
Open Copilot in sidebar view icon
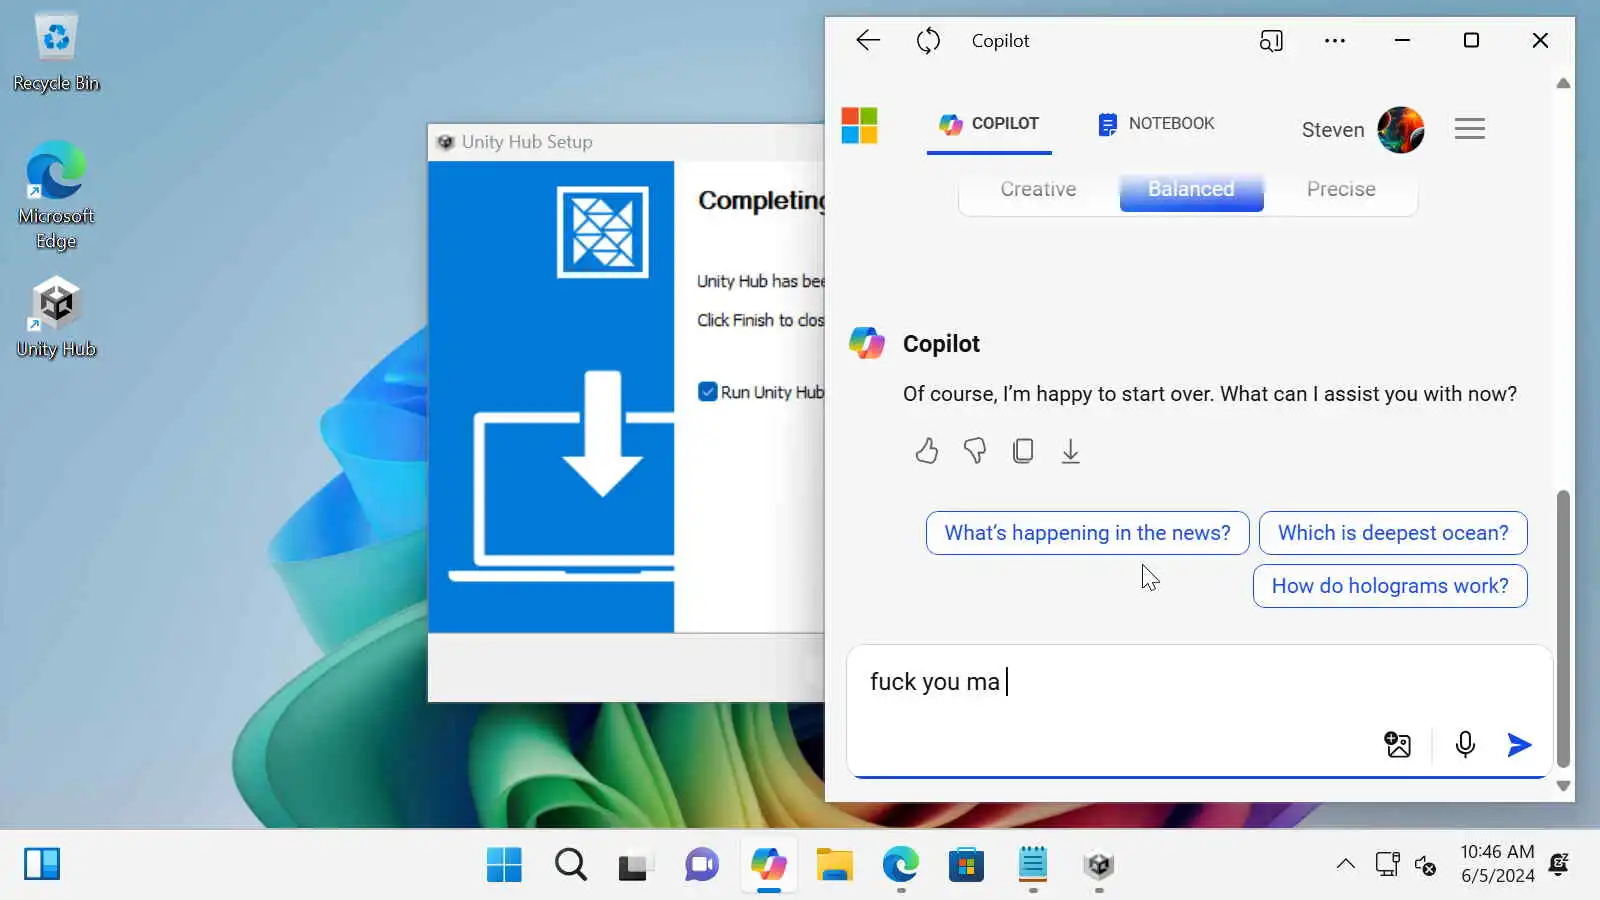click(1271, 40)
